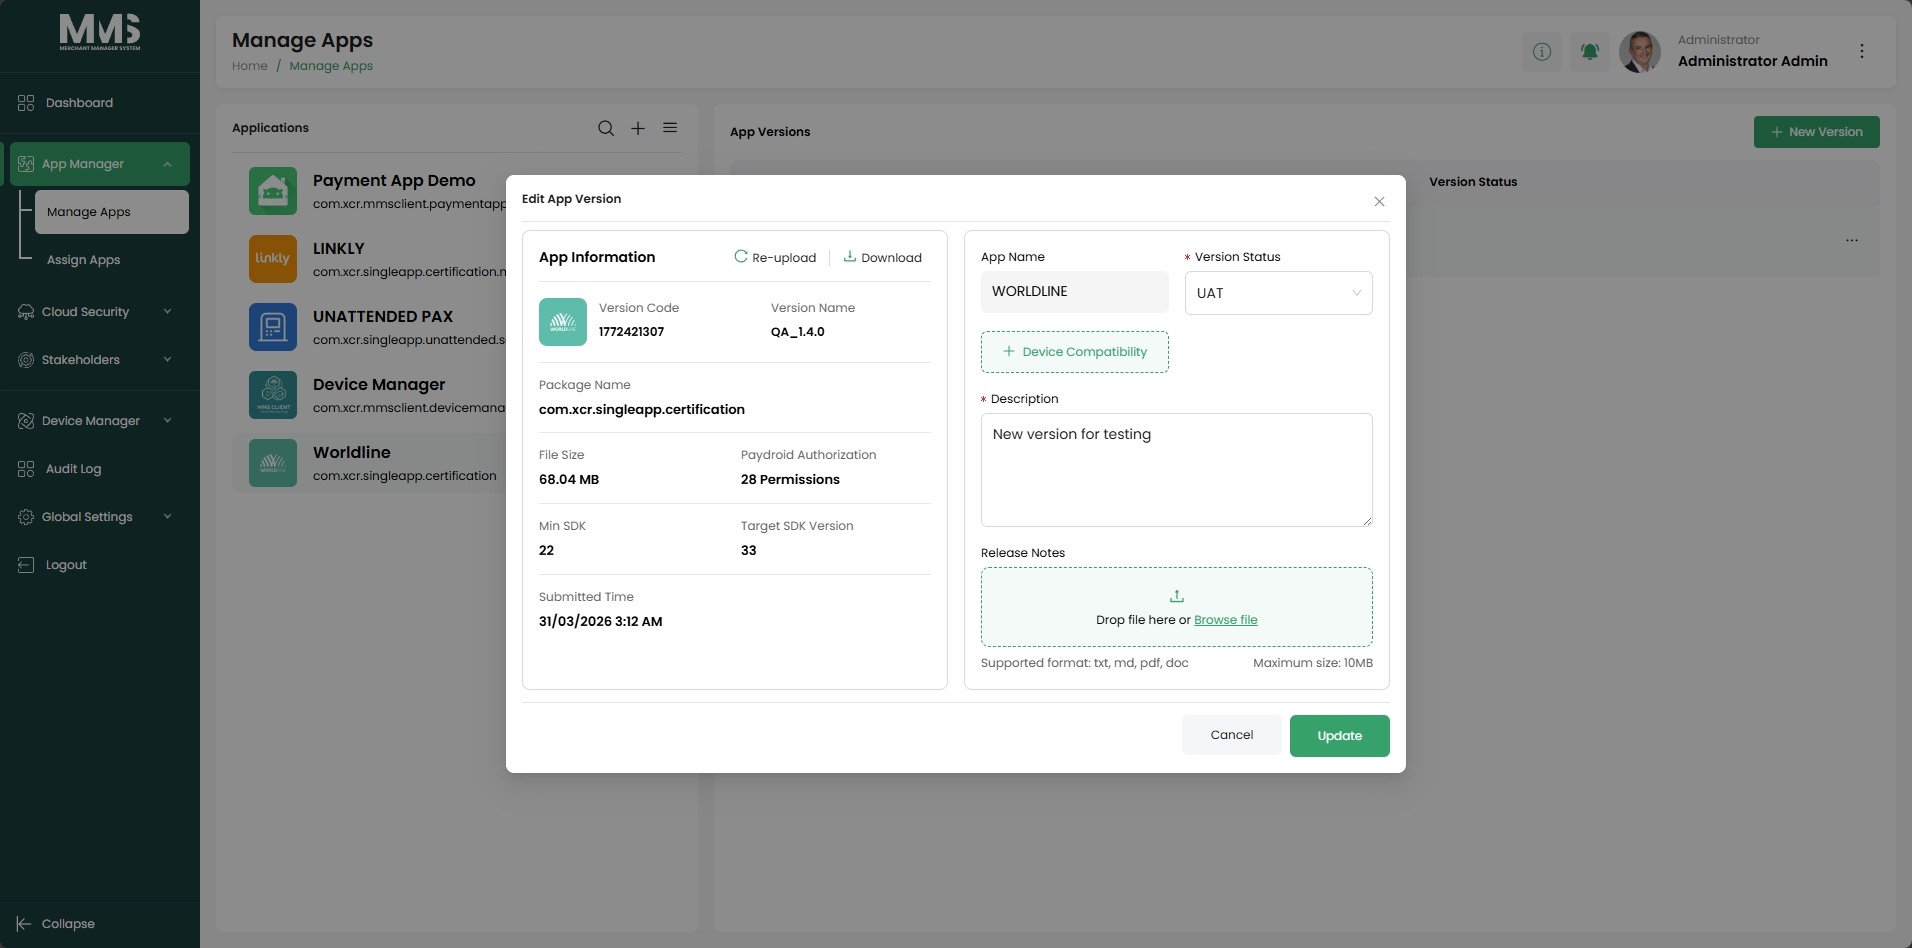Open header three-dot options menu
1912x948 pixels.
pos(1862,51)
